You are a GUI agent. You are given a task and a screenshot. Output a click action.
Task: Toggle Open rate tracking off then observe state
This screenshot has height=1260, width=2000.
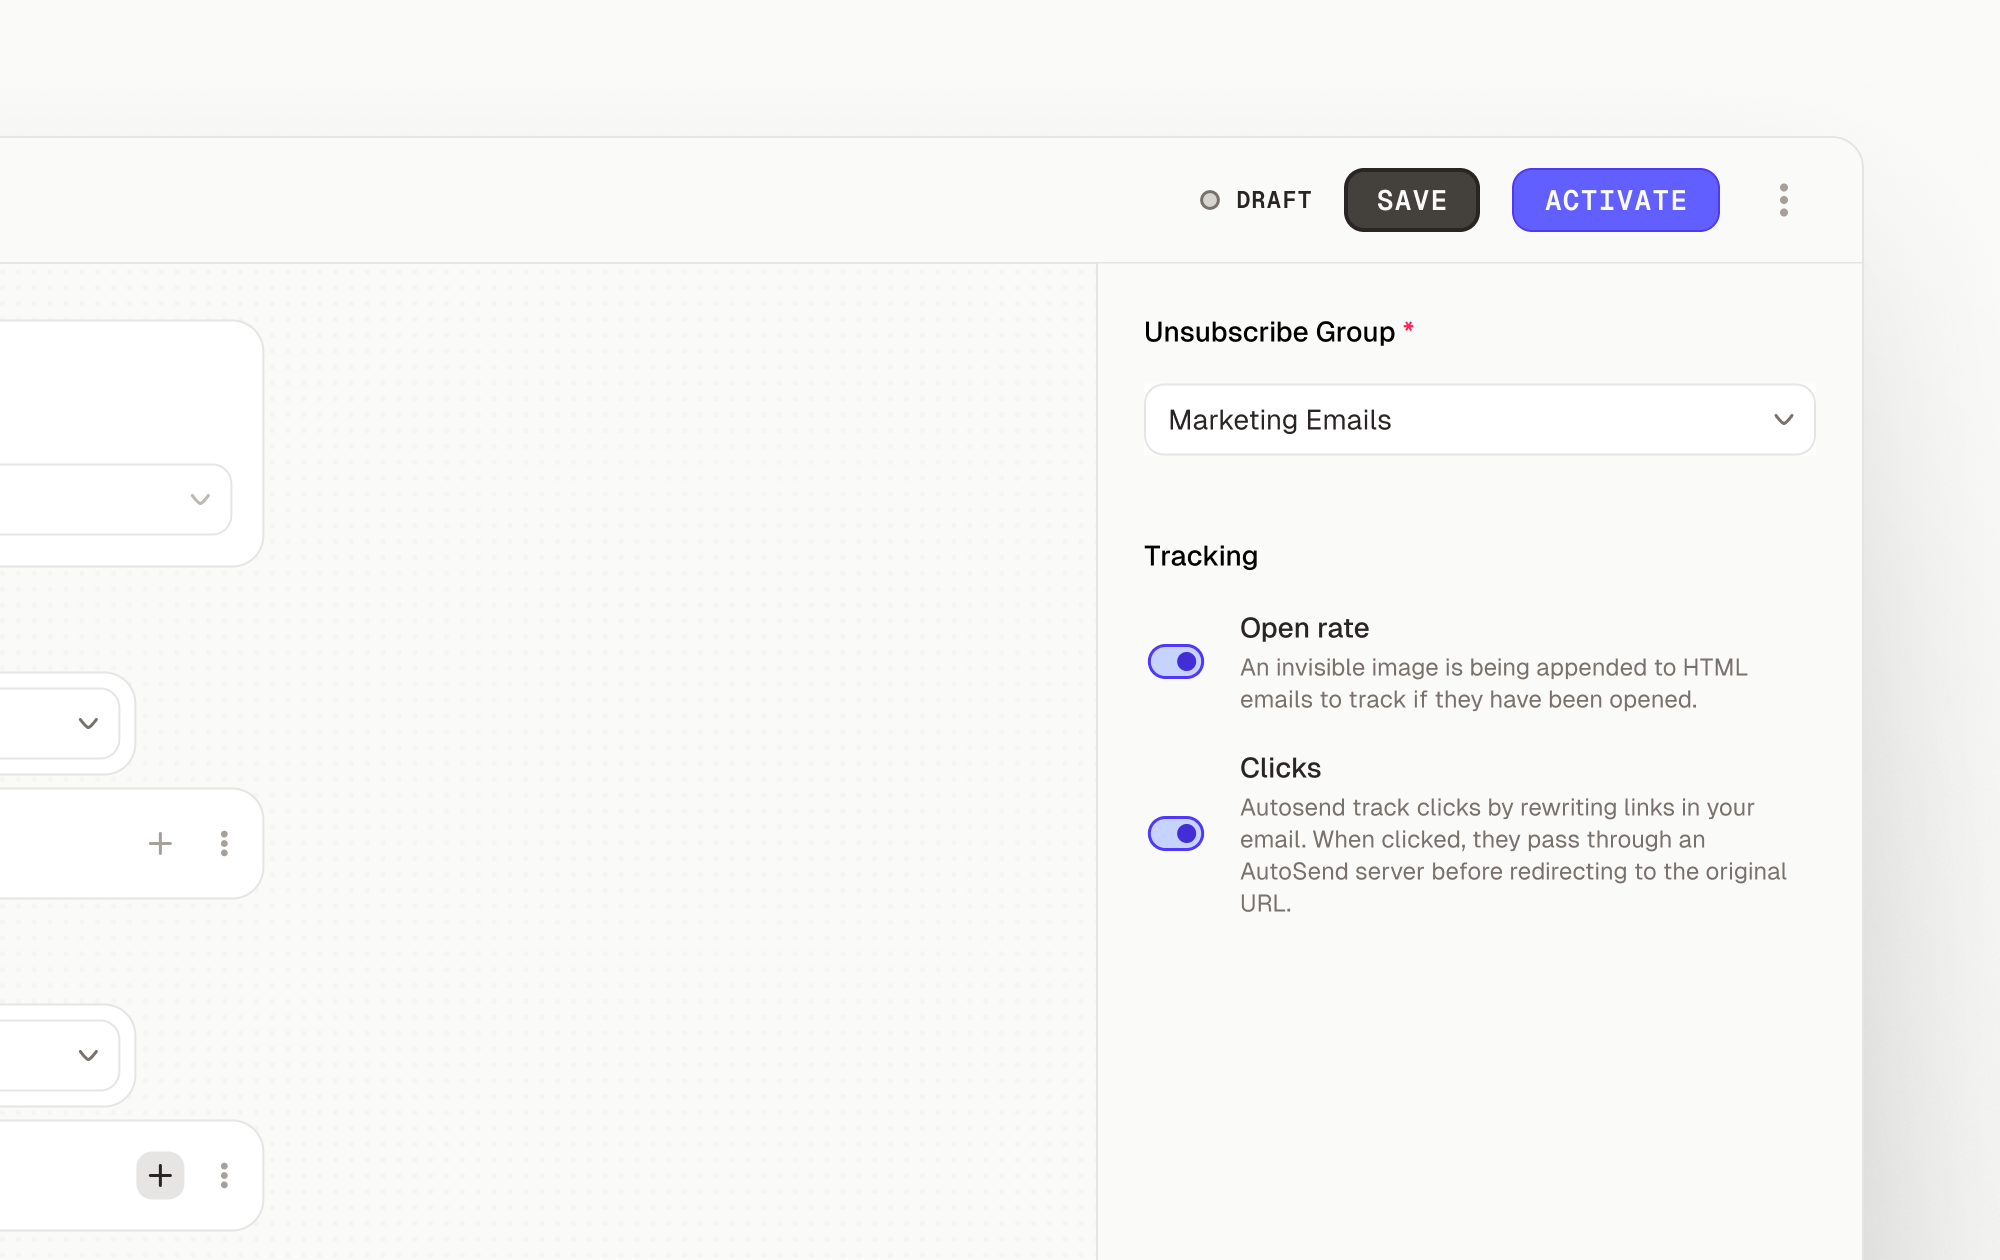tap(1175, 662)
